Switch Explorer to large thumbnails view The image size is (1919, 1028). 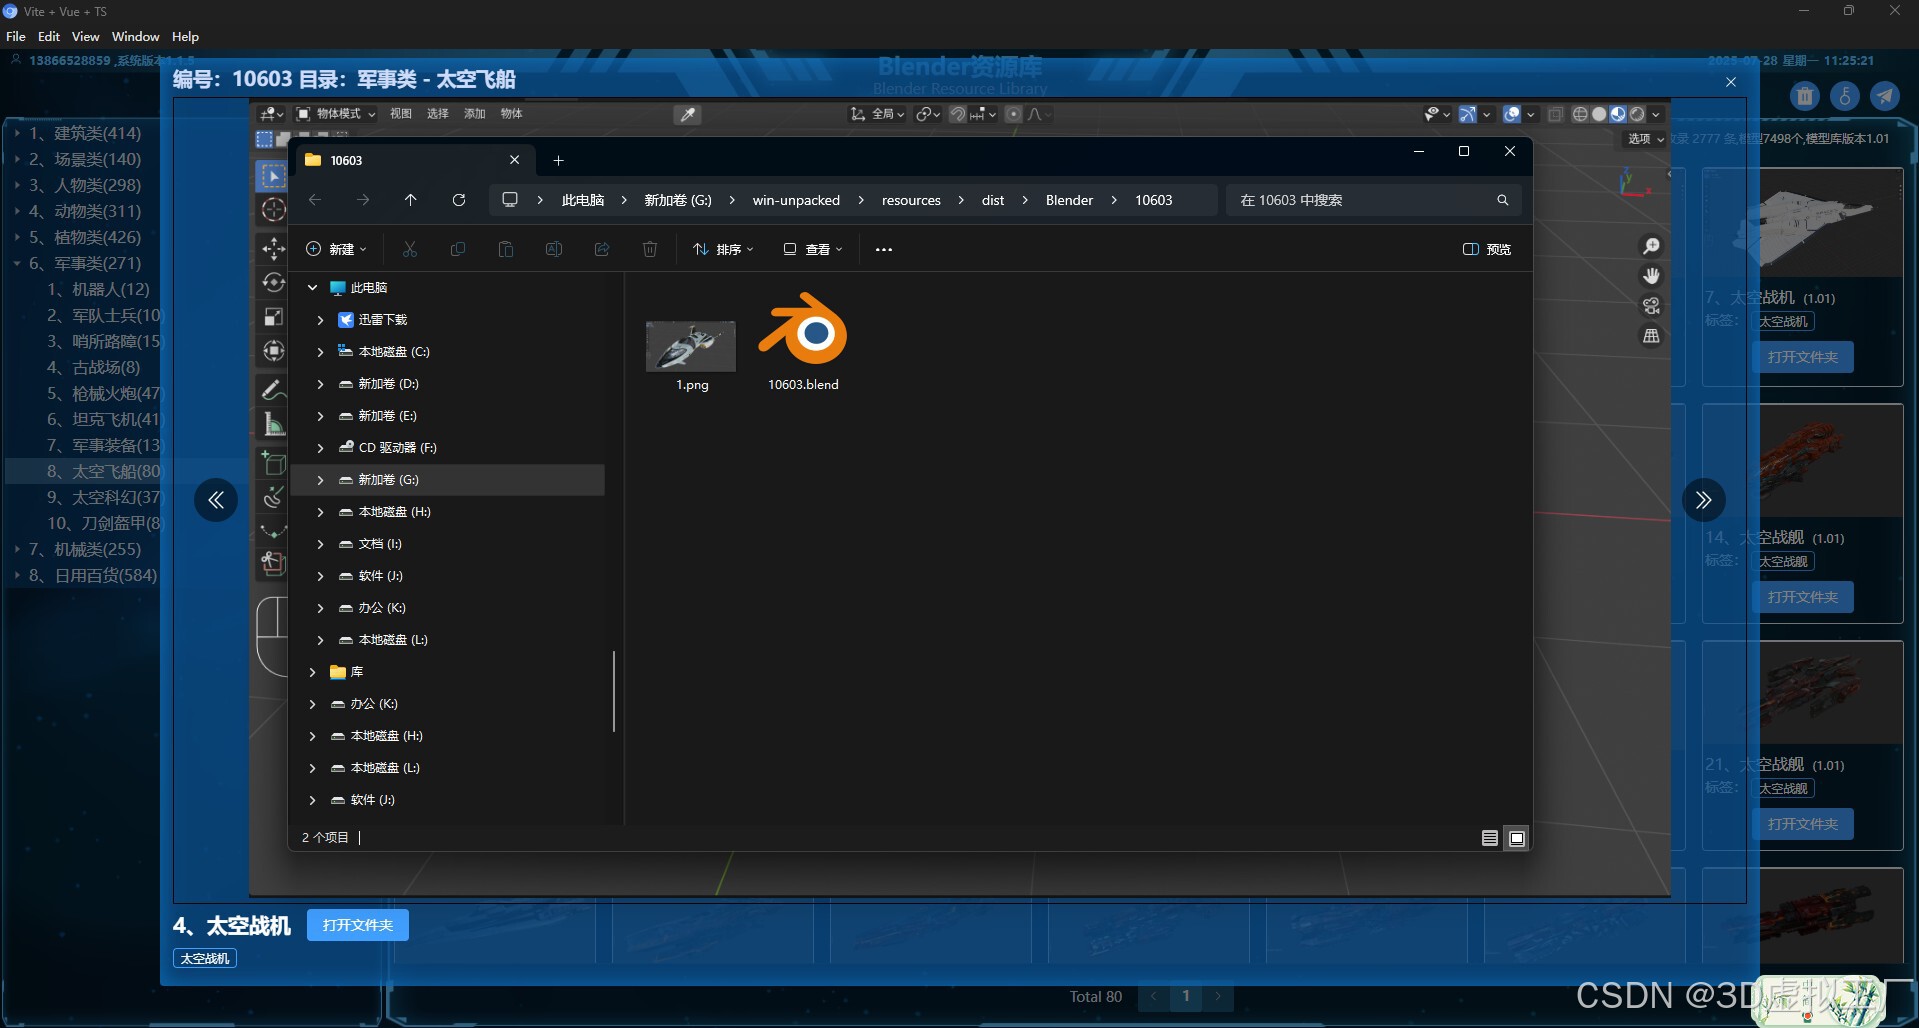coord(1517,838)
